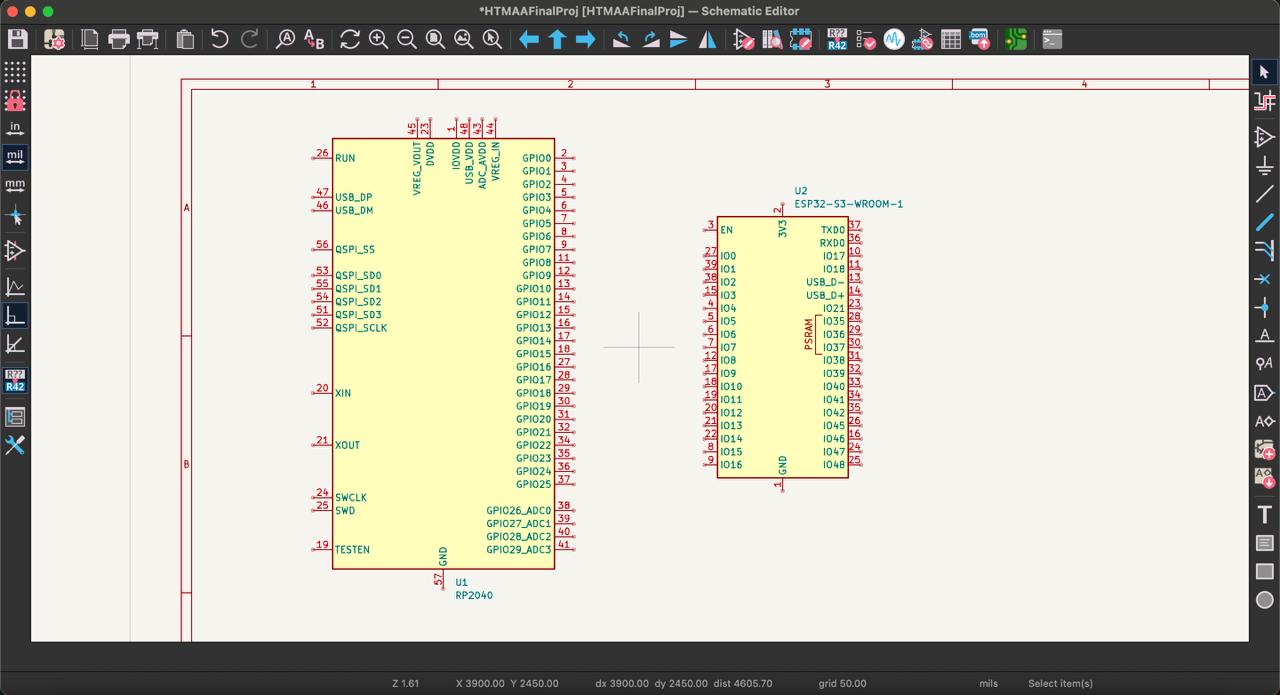
Task: Click the Save schematic icon
Action: (17, 40)
